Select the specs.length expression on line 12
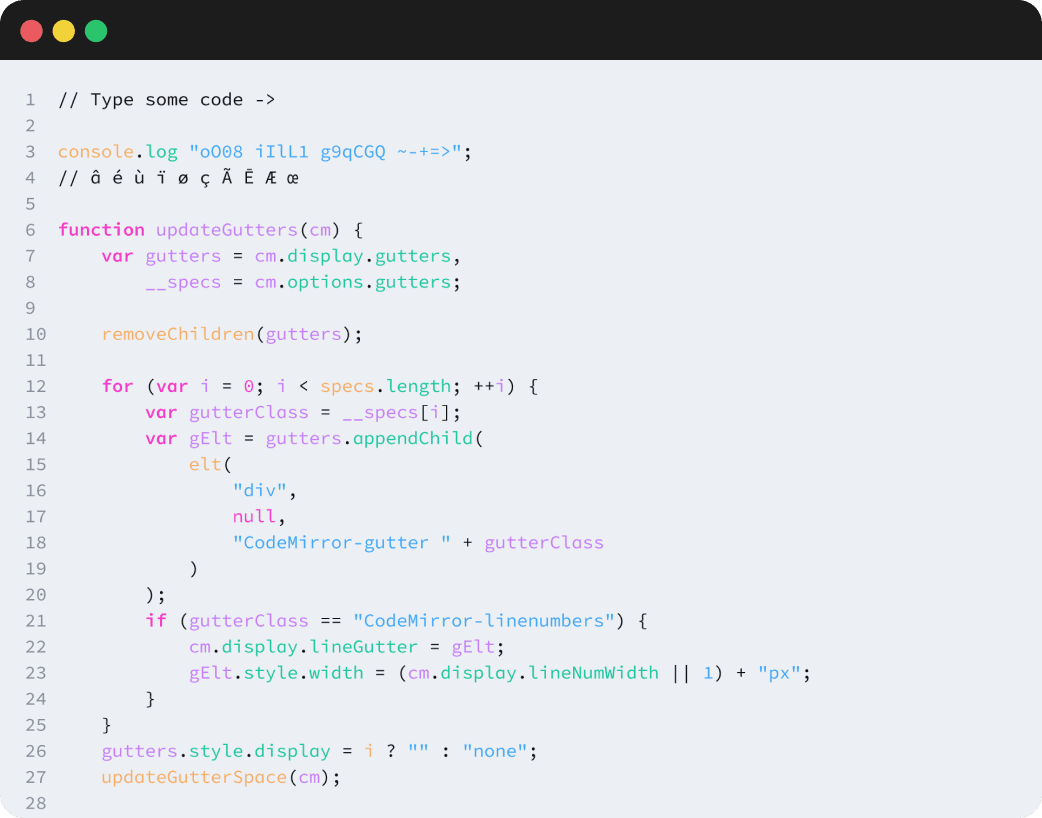Screen dimensions: 1042x818 tap(384, 385)
